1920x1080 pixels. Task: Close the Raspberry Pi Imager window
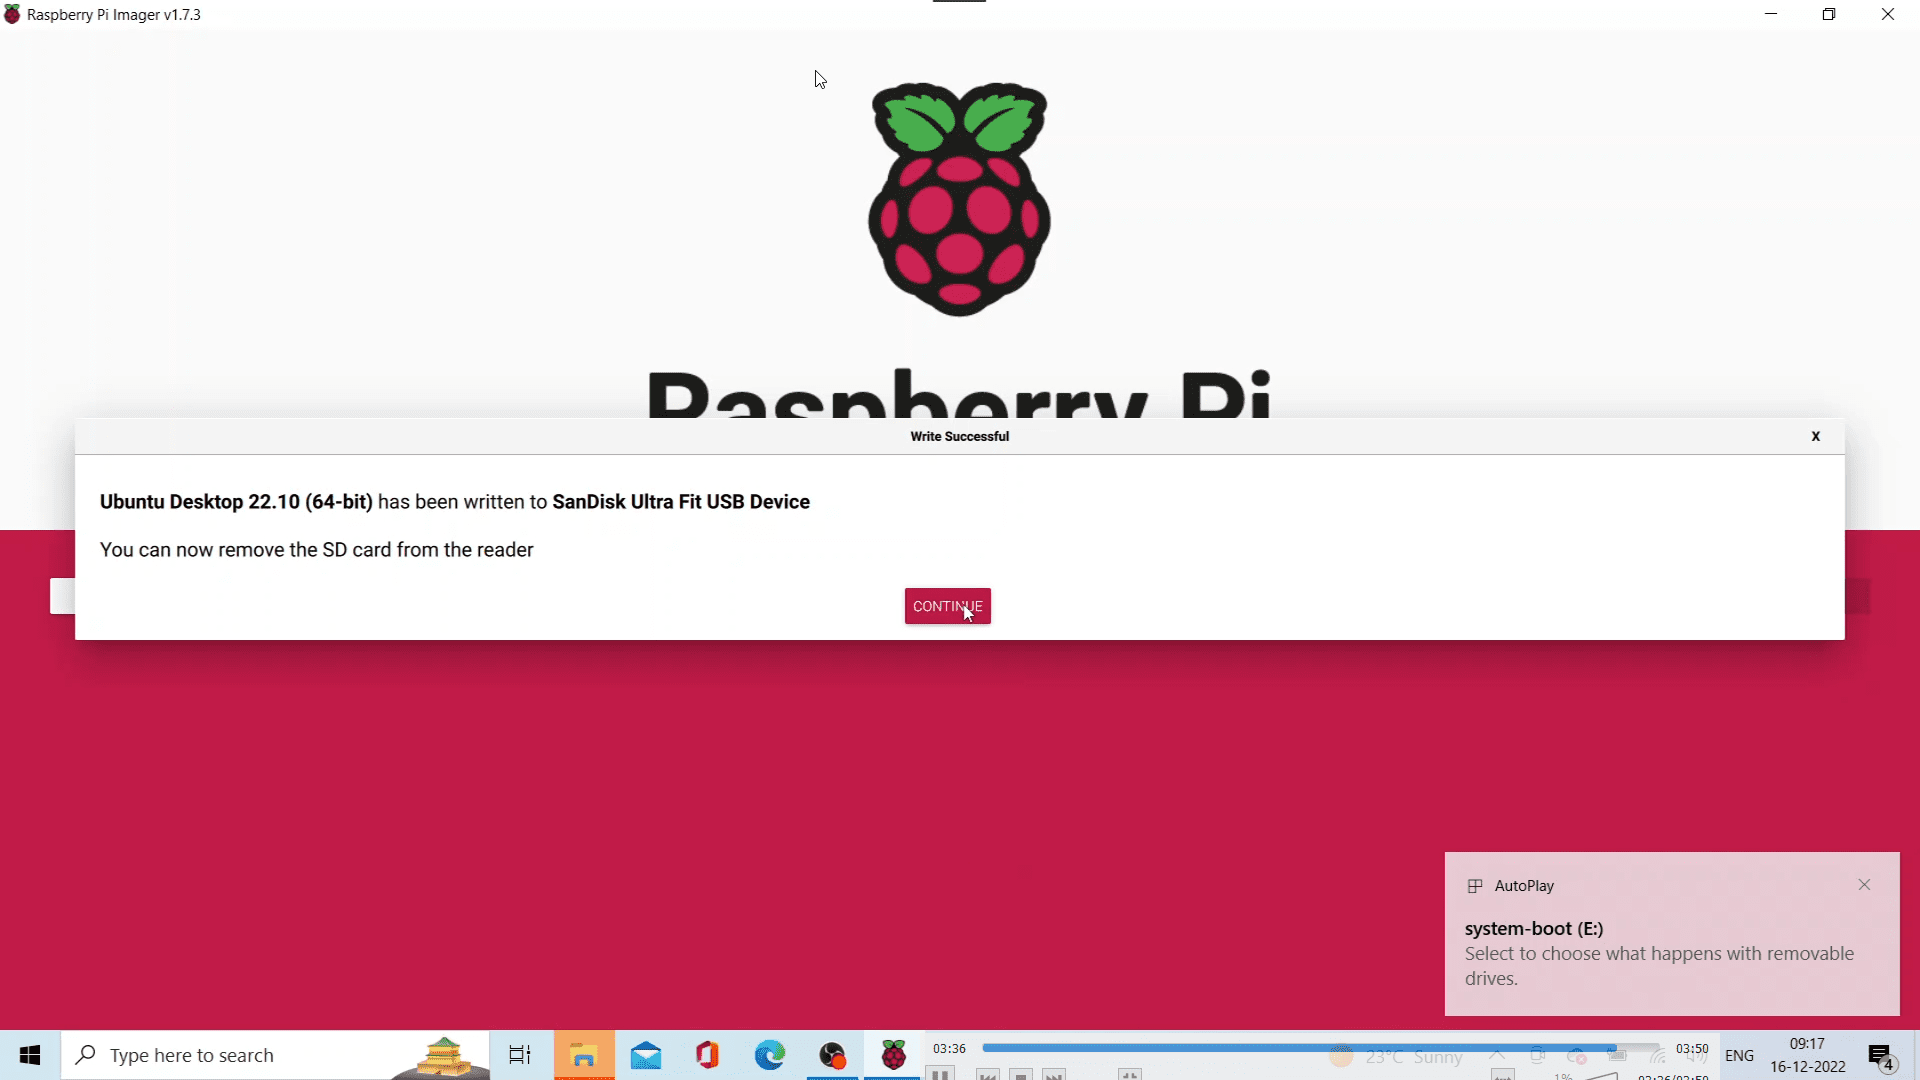tap(1888, 14)
